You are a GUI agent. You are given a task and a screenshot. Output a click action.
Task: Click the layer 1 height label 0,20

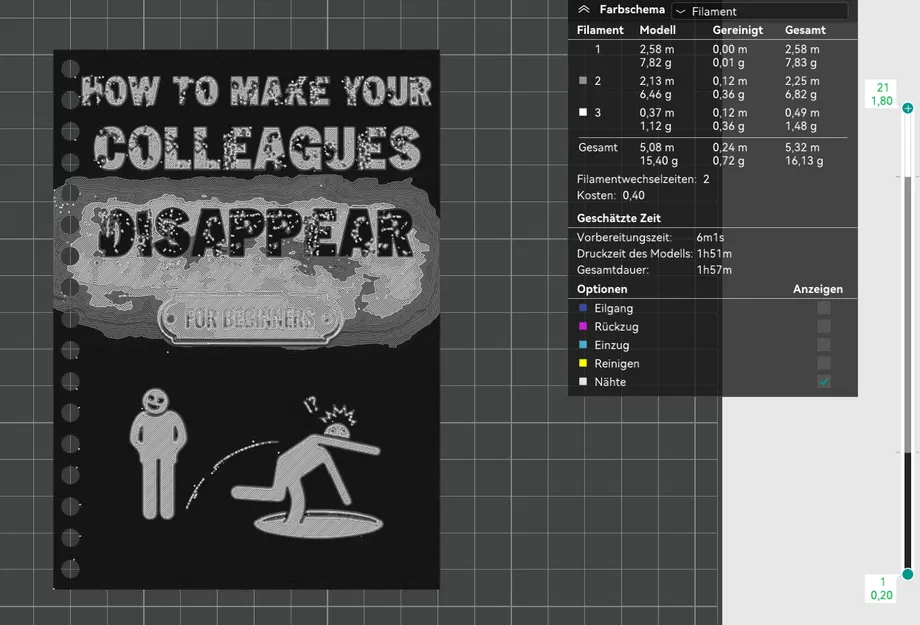point(881,595)
